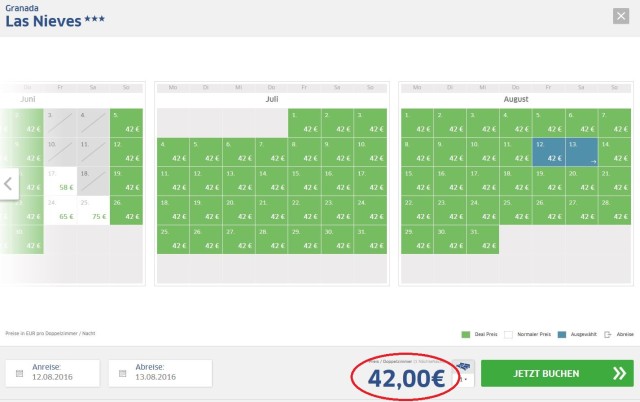Select June 24 priced at 65 €
The width and height of the screenshot is (640, 402).
point(61,209)
